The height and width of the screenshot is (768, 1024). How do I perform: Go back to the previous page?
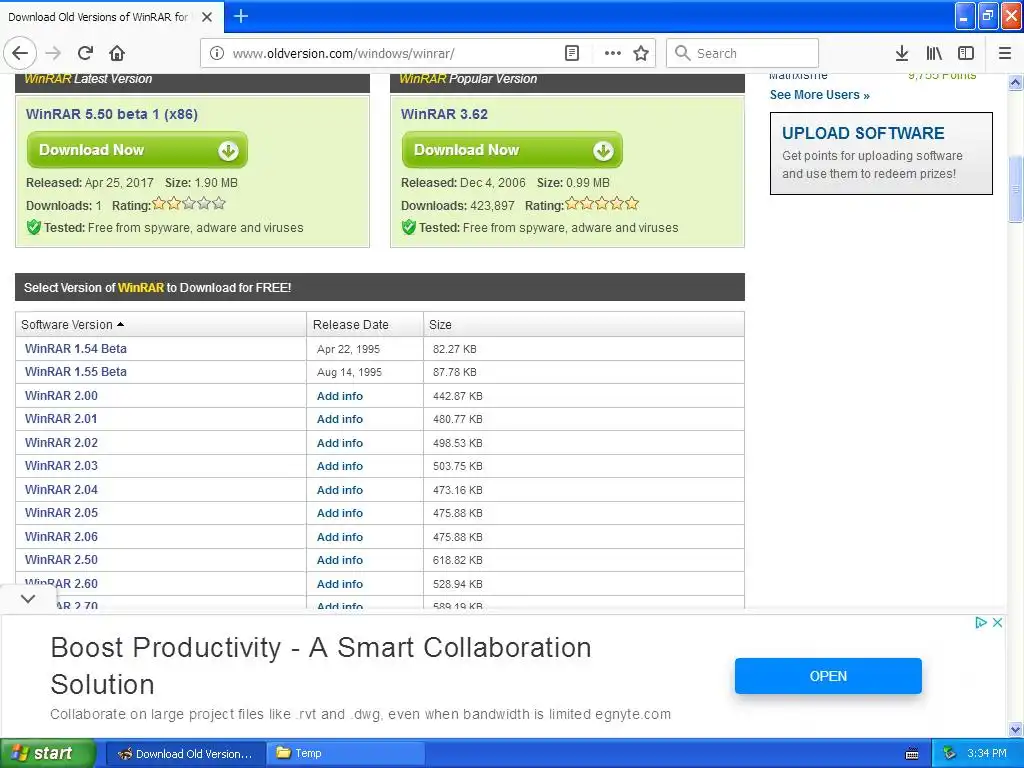coord(20,54)
